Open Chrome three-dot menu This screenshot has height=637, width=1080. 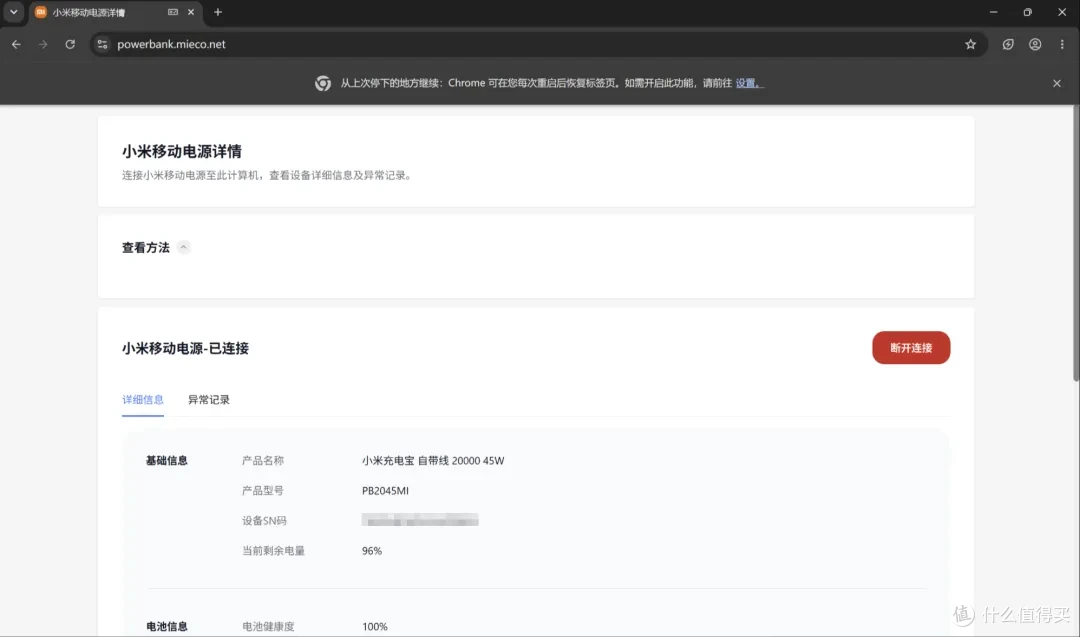[1062, 44]
